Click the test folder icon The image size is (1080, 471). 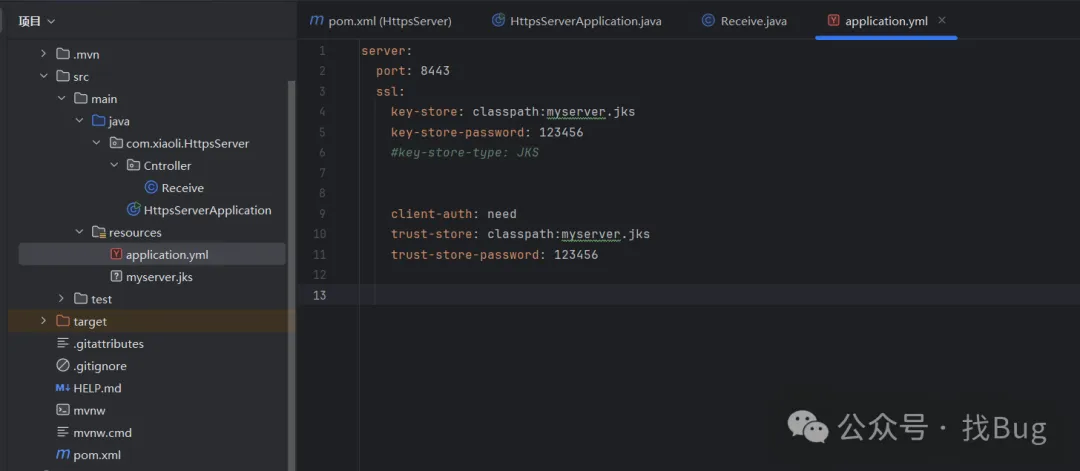tap(81, 299)
